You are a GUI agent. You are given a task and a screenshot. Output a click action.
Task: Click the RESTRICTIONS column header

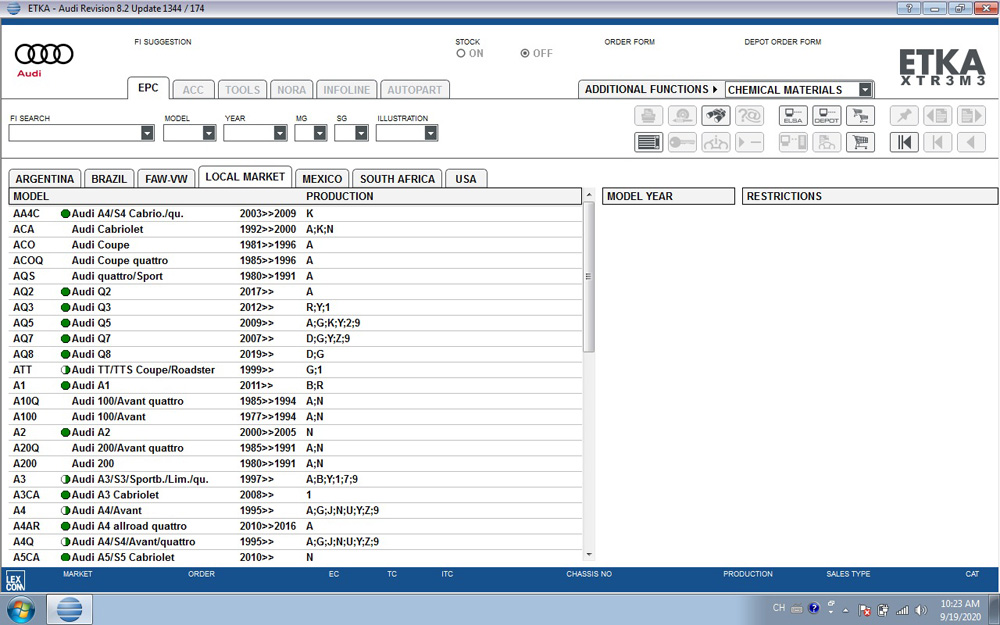(x=870, y=196)
